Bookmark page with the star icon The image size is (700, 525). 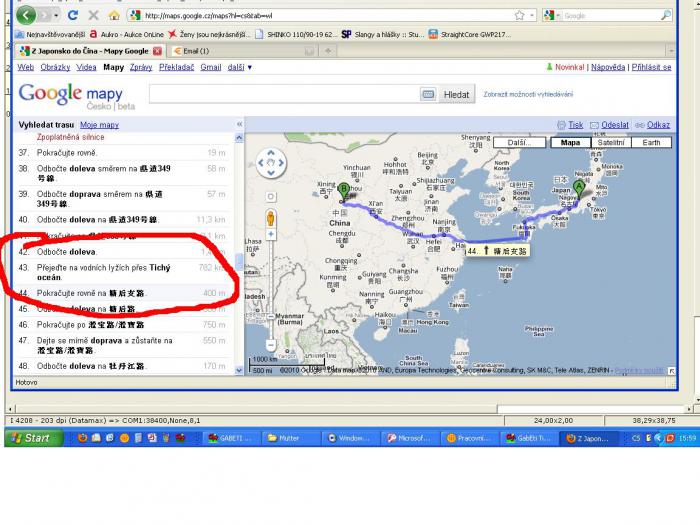coord(519,16)
